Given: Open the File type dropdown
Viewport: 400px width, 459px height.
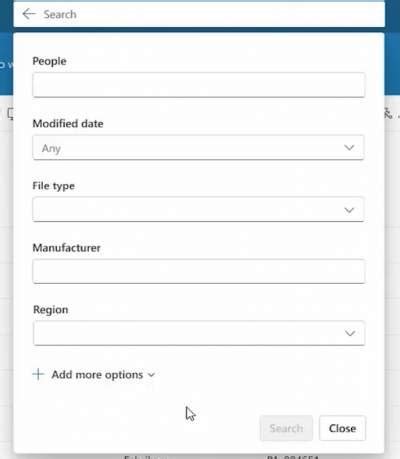Looking at the screenshot, I should point(198,210).
